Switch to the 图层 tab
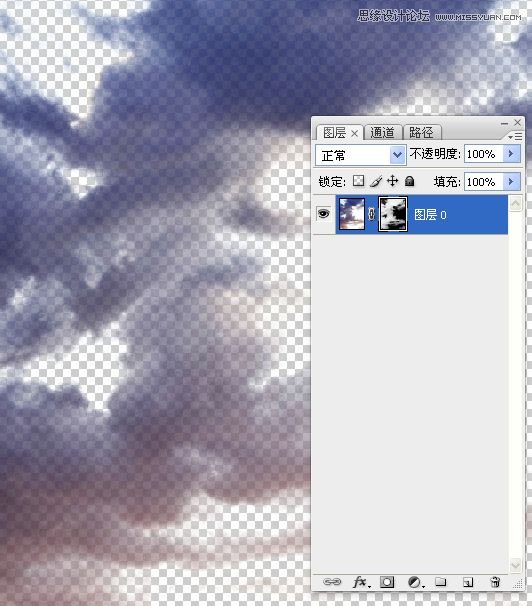Image resolution: width=532 pixels, height=606 pixels. (335, 133)
